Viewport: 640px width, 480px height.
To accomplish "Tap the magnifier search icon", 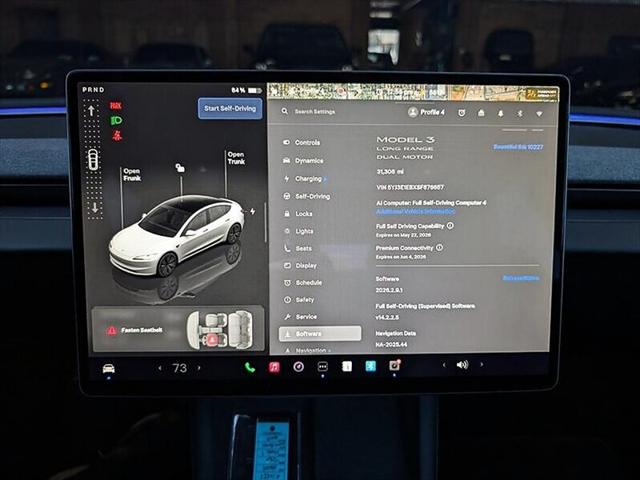I will pyautogui.click(x=284, y=111).
